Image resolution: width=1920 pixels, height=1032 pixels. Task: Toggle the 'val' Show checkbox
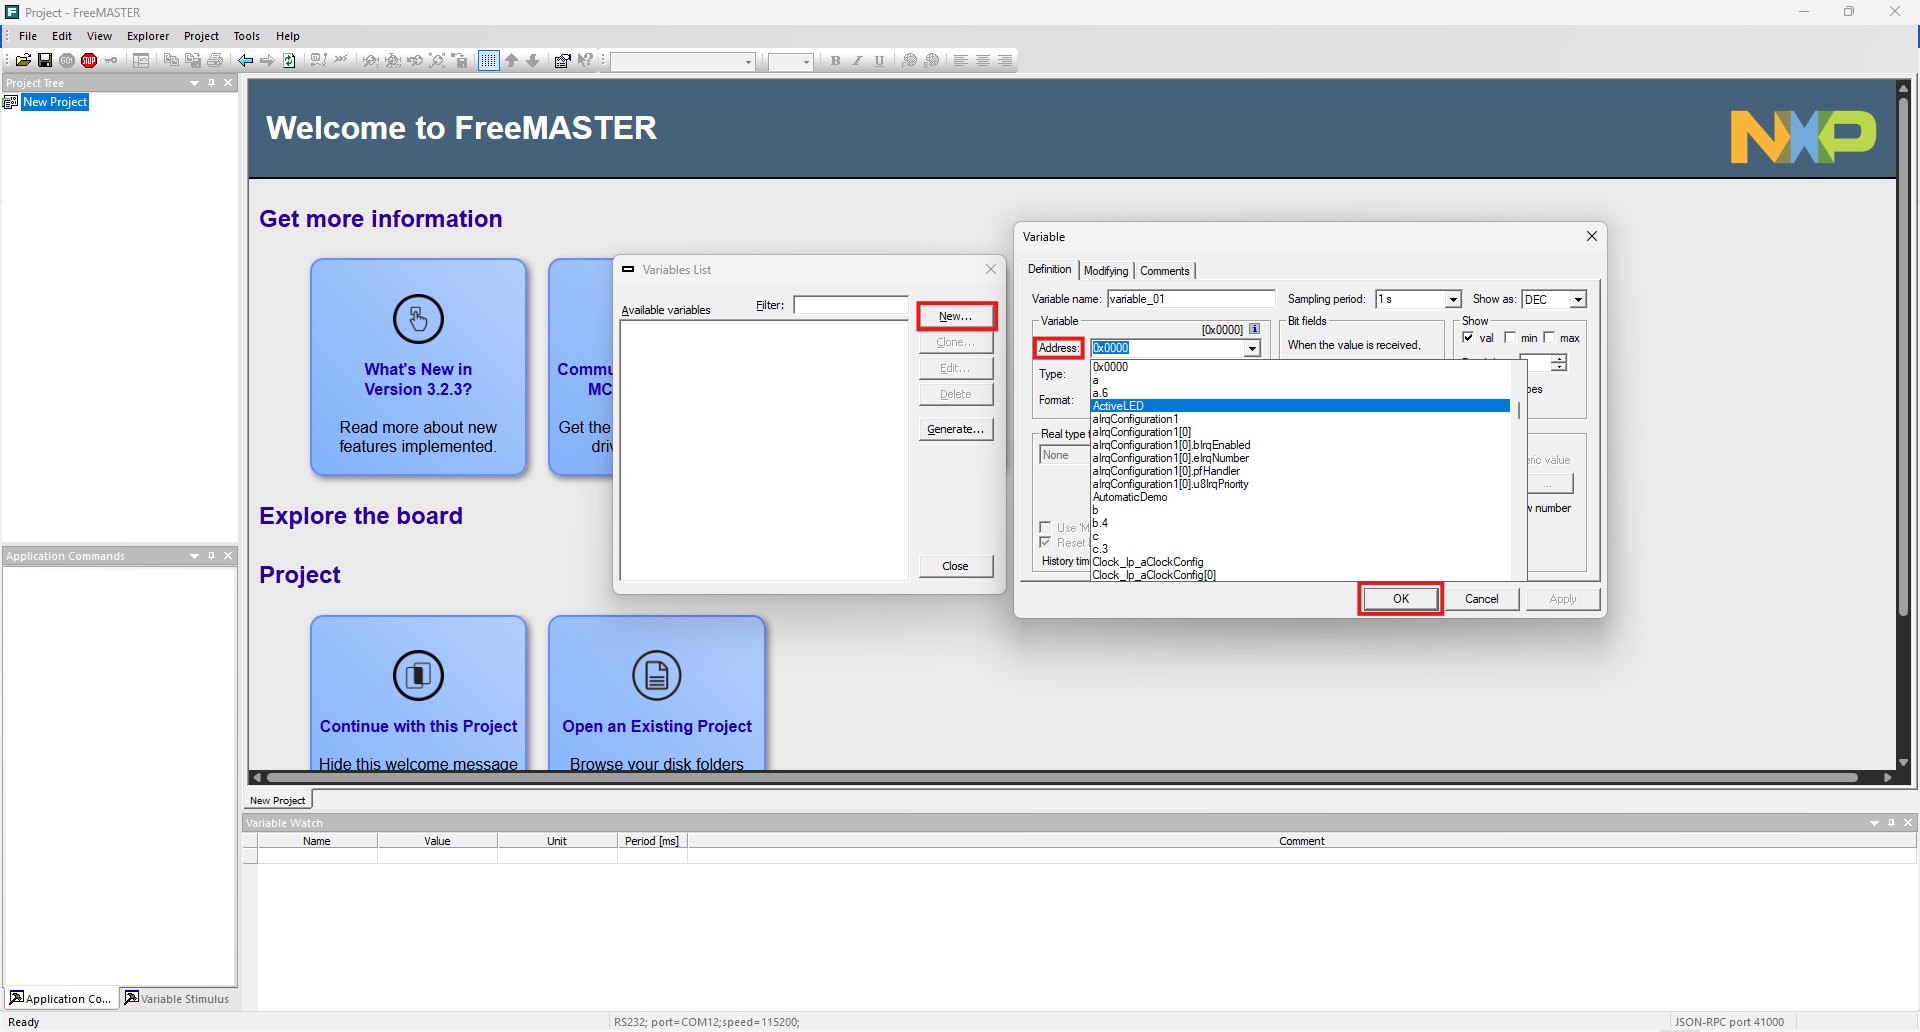pyautogui.click(x=1468, y=338)
